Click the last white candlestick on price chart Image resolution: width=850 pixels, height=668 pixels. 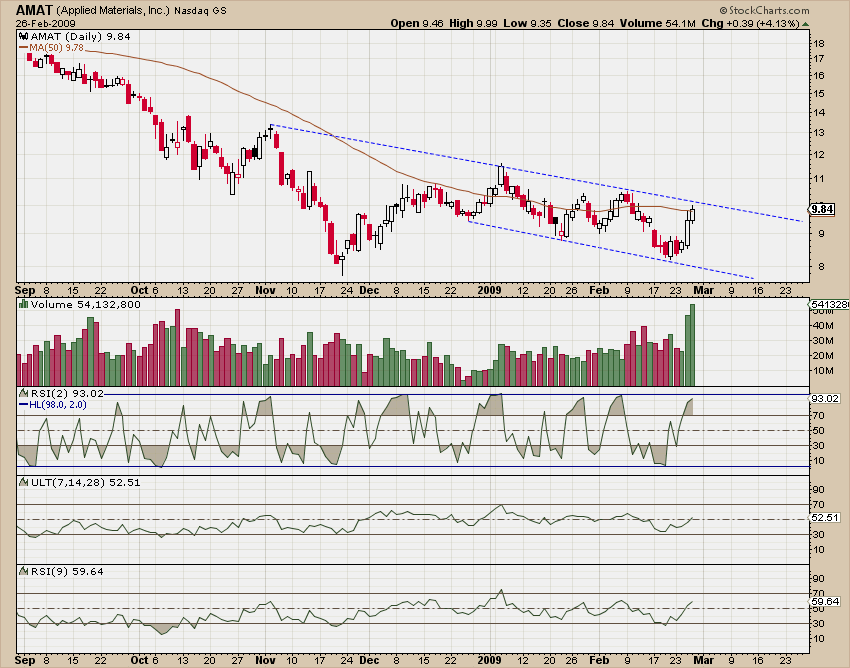tap(692, 214)
